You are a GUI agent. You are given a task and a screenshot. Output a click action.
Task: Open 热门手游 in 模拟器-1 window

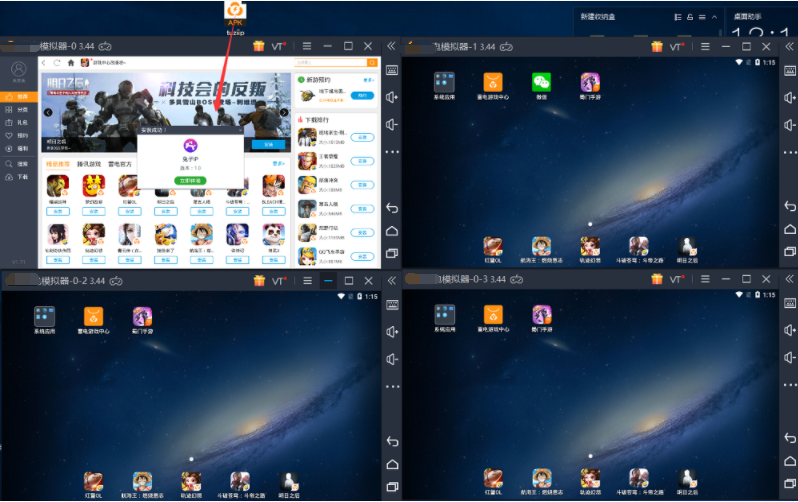(590, 86)
